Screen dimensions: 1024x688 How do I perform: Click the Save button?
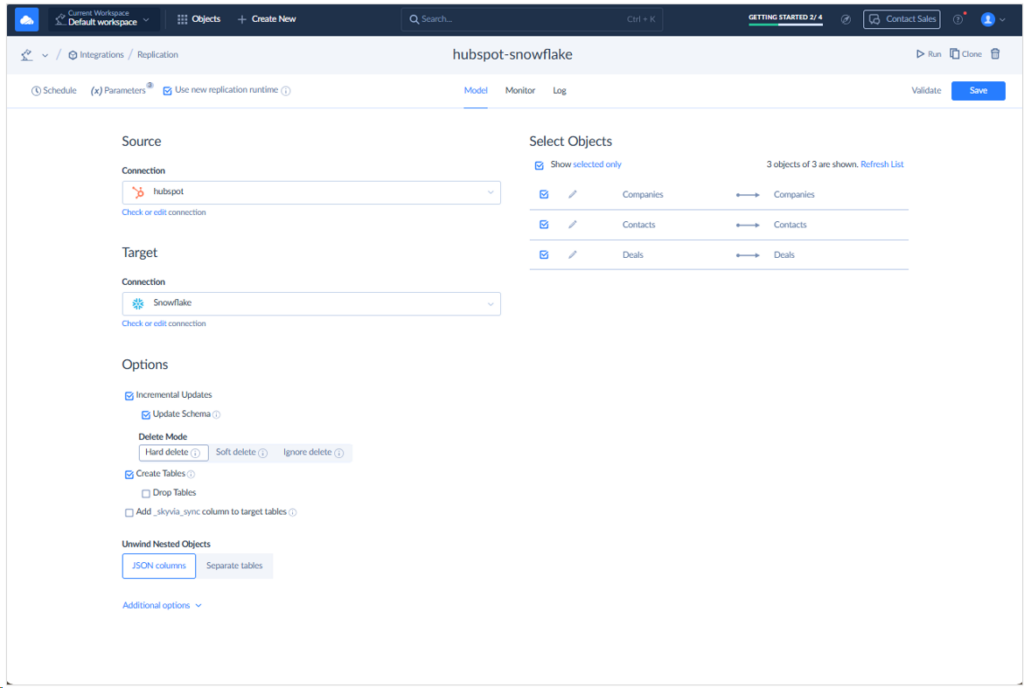(978, 91)
